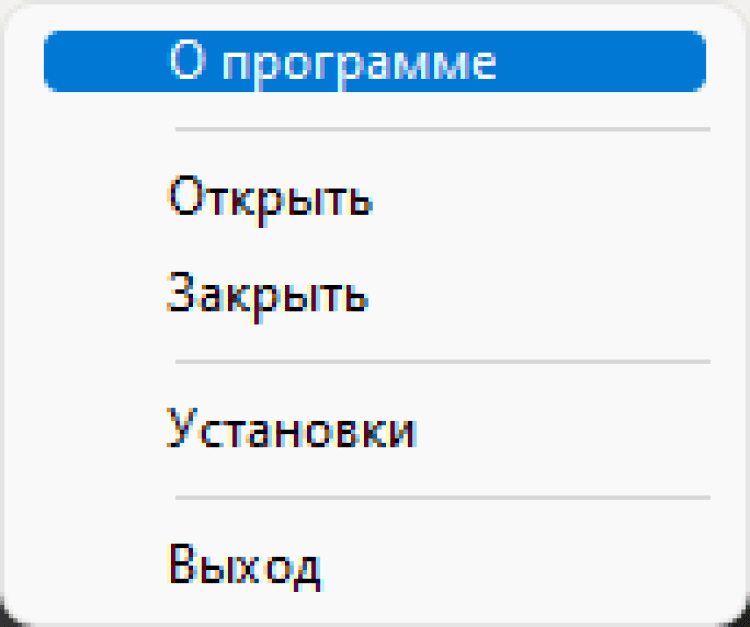
Task: Select "Открыть" from the context menu
Action: [x=270, y=199]
